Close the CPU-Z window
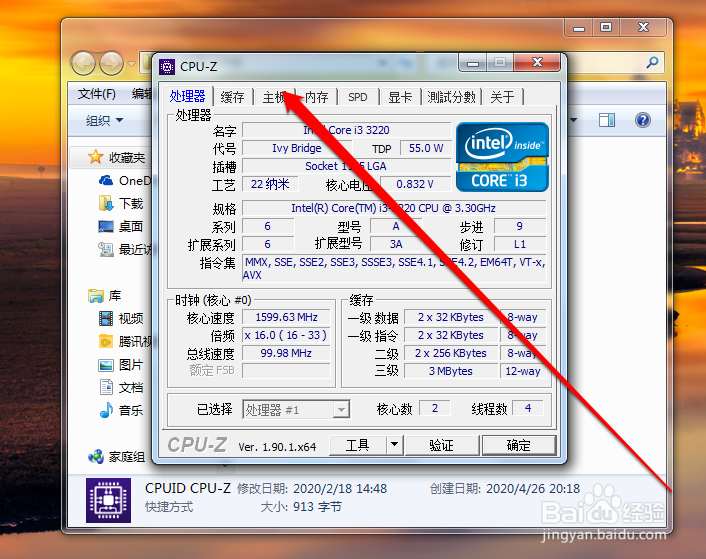 pyautogui.click(x=537, y=63)
